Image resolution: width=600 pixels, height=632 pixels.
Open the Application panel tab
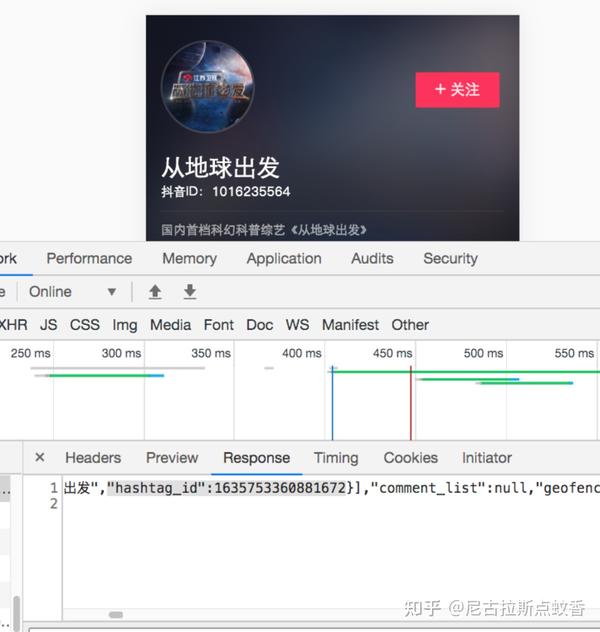point(284,258)
